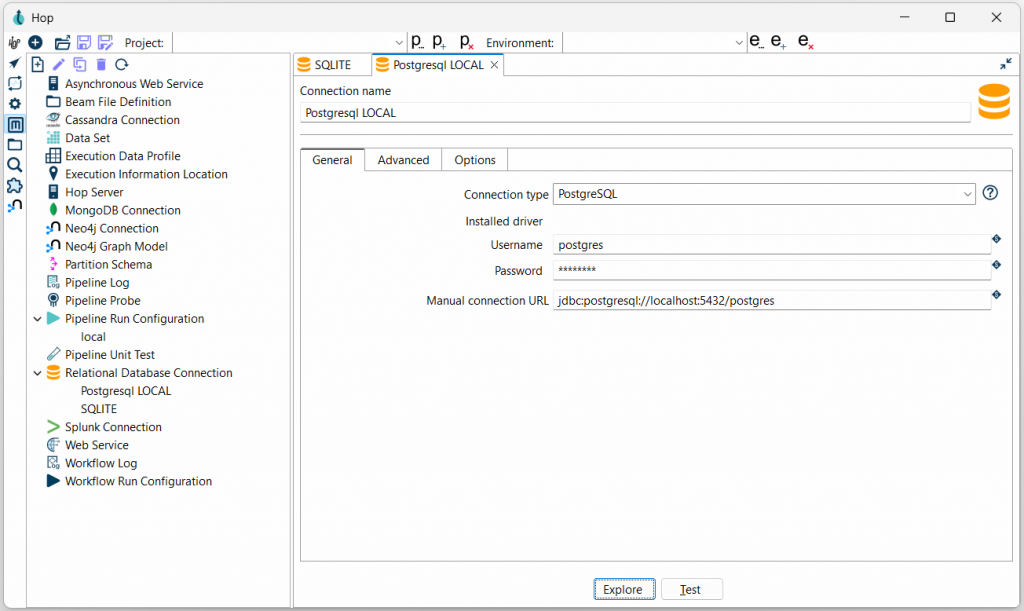
Task: Open the Metadata perspective in left sidebar
Action: click(14, 125)
